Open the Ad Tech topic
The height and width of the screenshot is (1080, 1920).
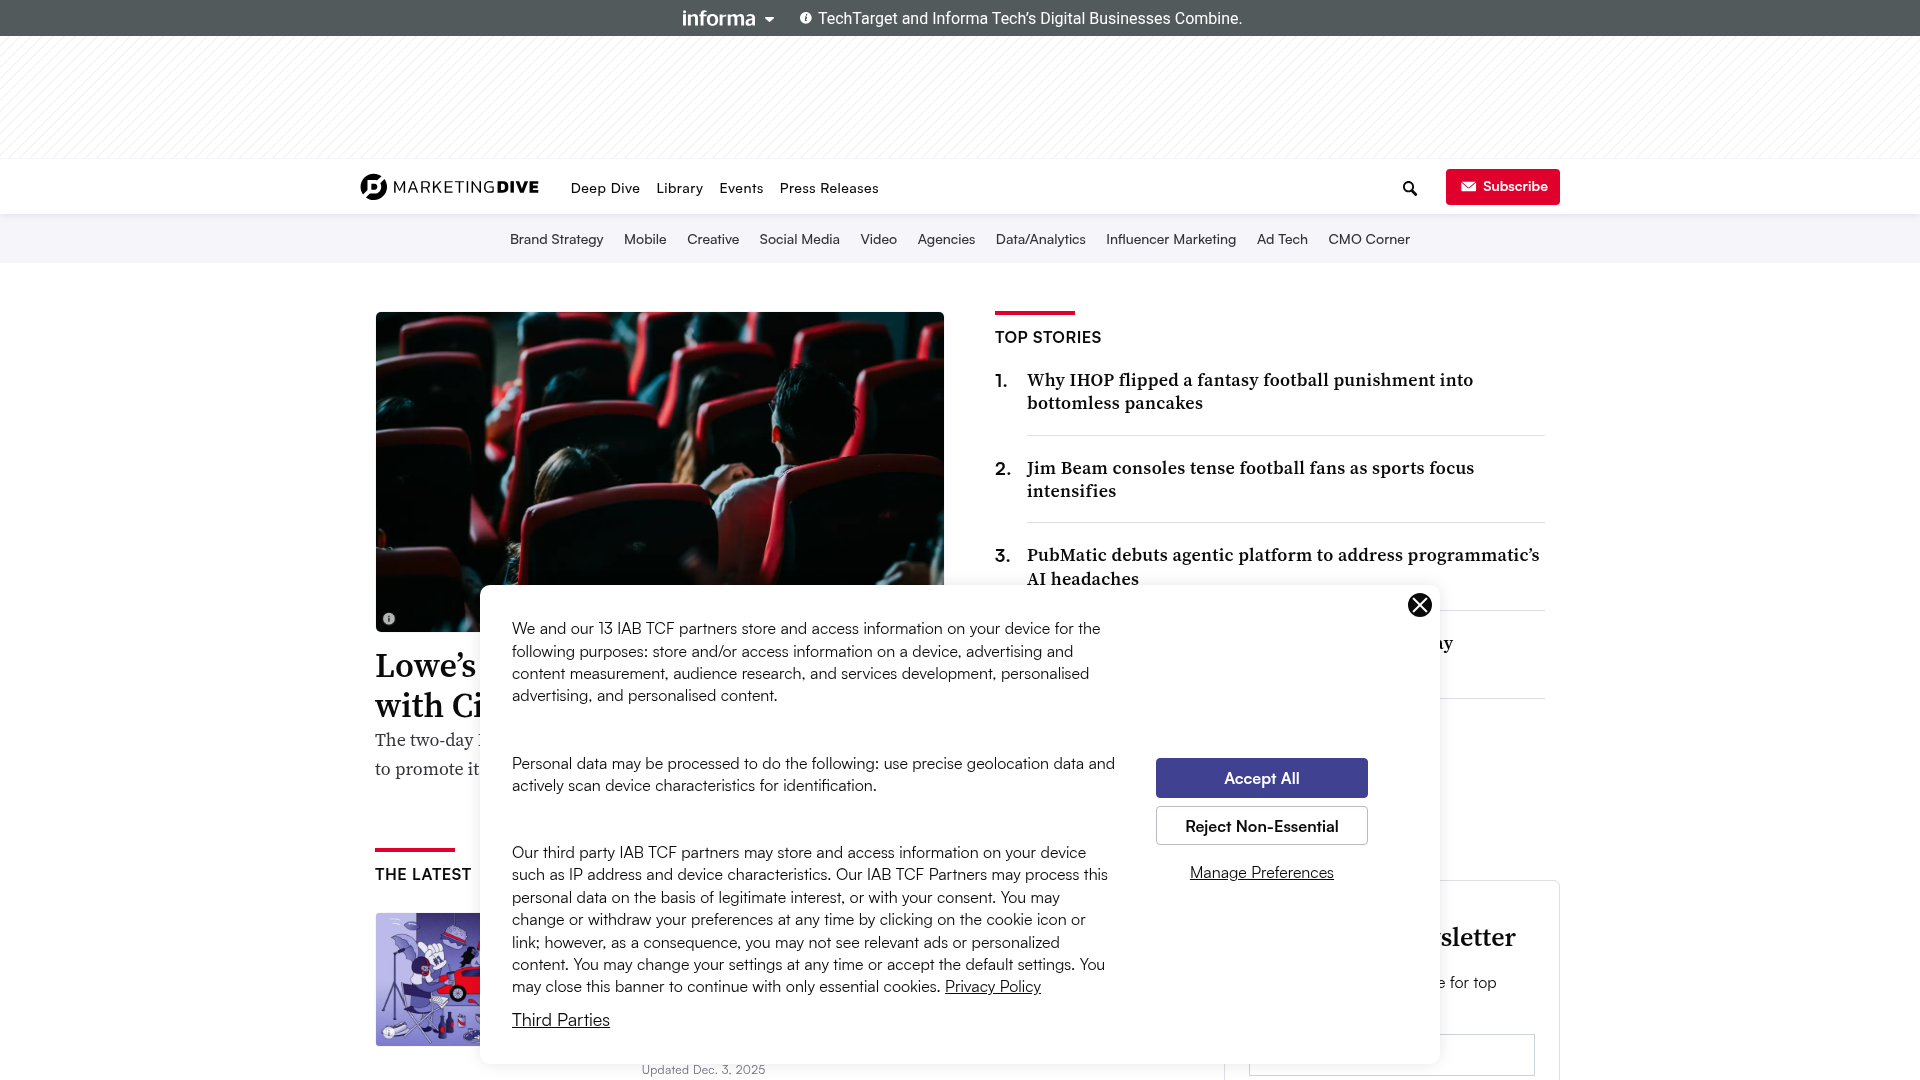point(1282,239)
